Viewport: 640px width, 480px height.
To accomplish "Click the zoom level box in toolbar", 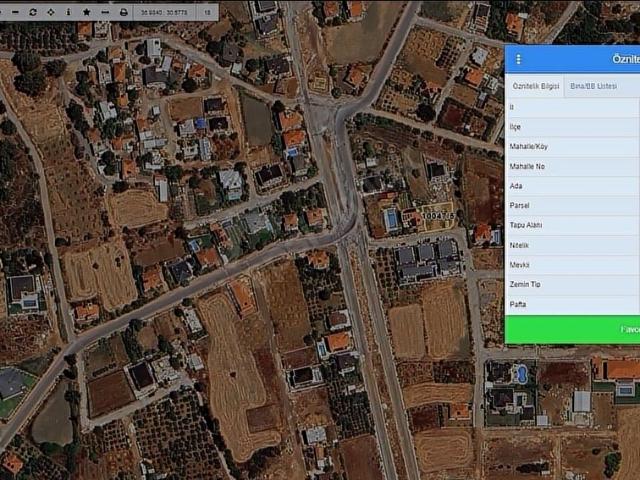I will click(208, 12).
